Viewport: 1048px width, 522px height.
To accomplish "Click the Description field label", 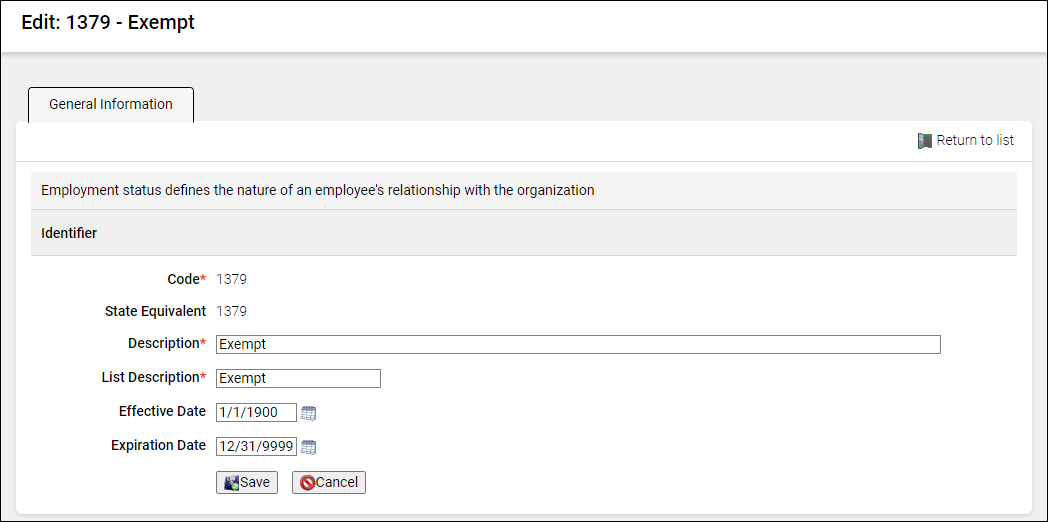I will point(164,344).
